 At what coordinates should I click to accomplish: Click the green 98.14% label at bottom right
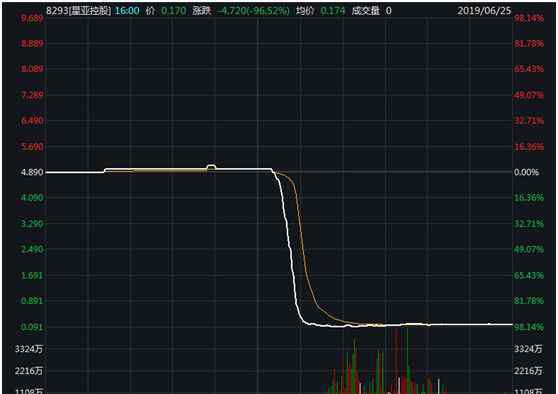529,327
